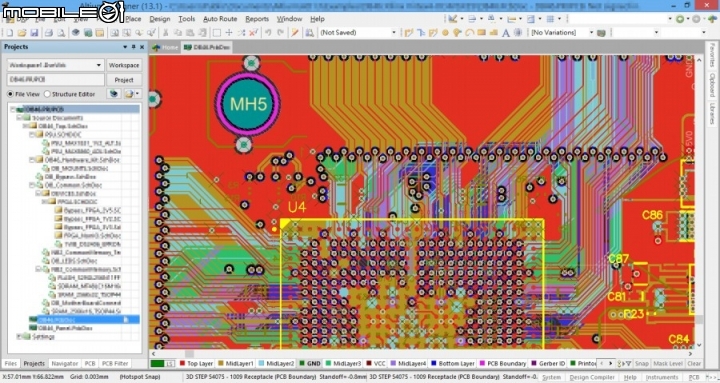
Task: Open the Help menu
Action: click(317, 19)
